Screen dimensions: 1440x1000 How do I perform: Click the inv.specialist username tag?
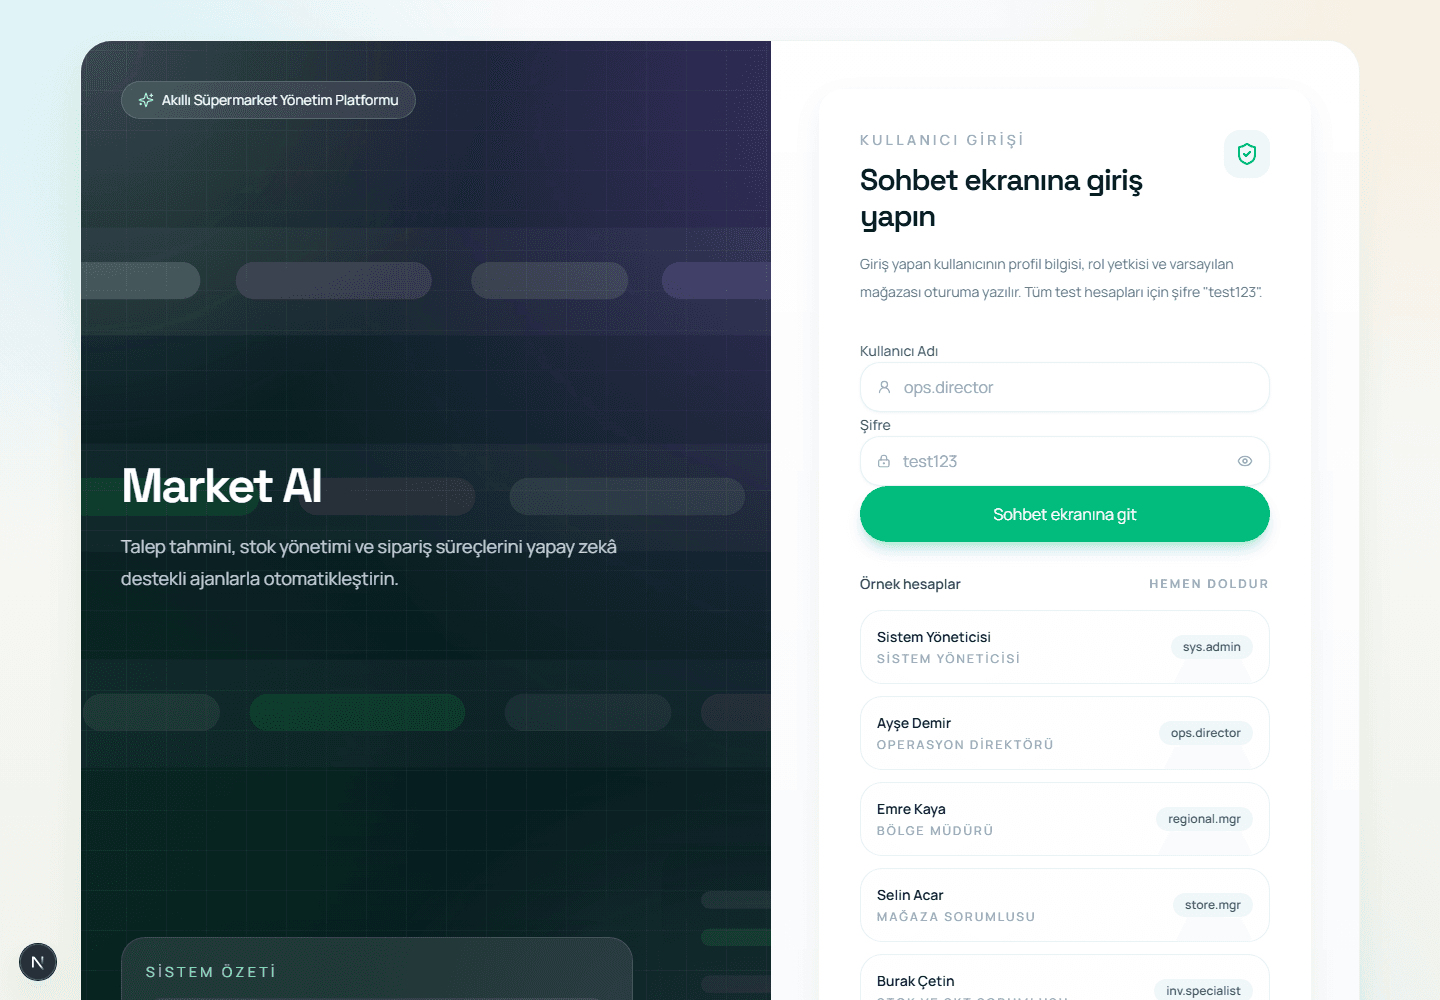coord(1203,990)
